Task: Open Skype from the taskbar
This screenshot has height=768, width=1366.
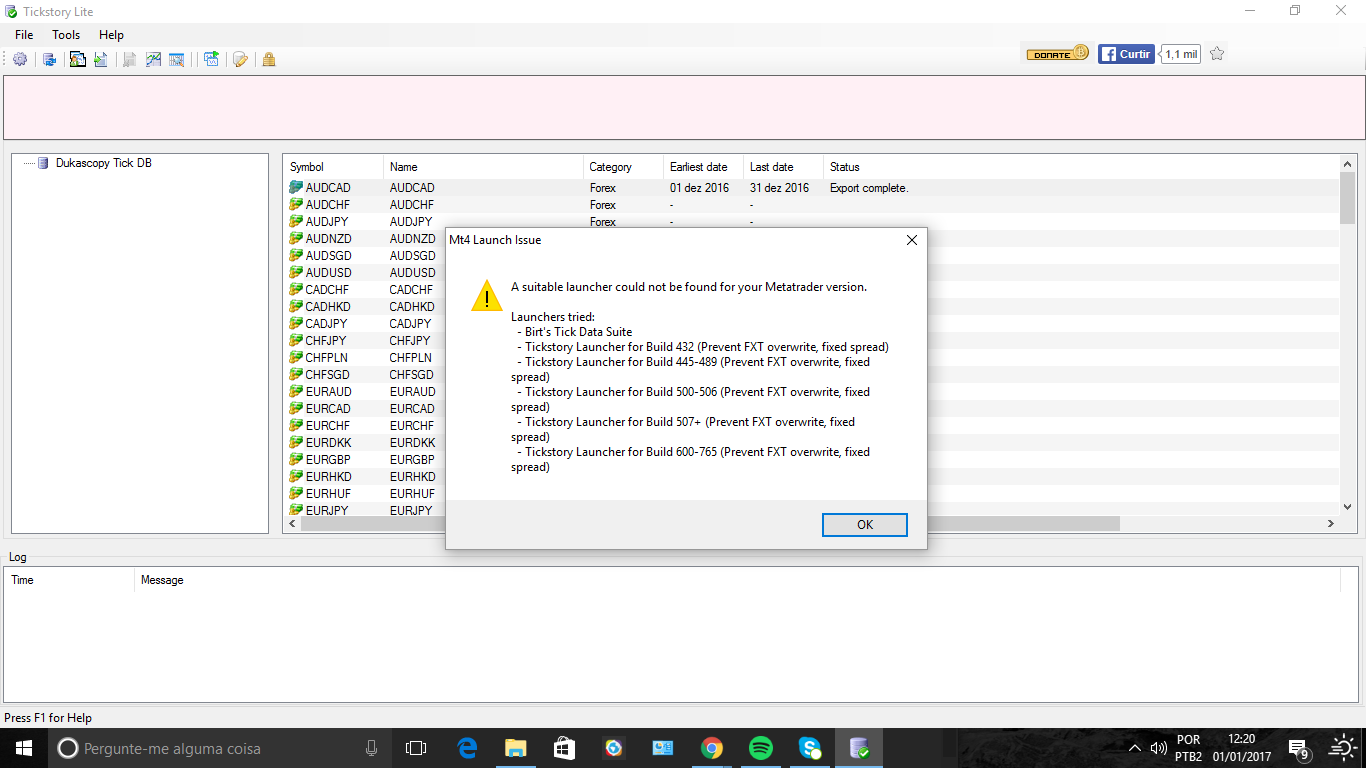Action: [810, 748]
